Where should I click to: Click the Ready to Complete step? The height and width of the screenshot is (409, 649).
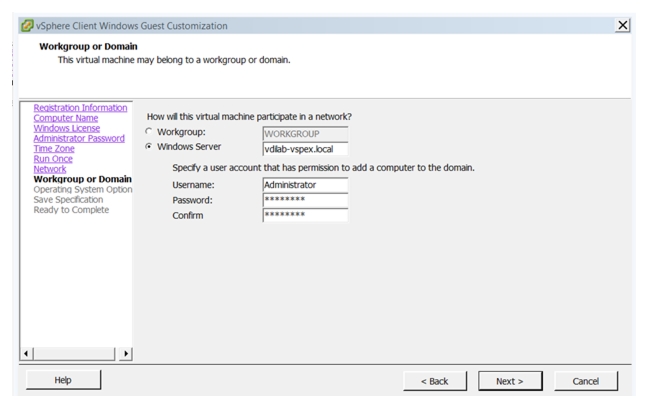coord(71,210)
